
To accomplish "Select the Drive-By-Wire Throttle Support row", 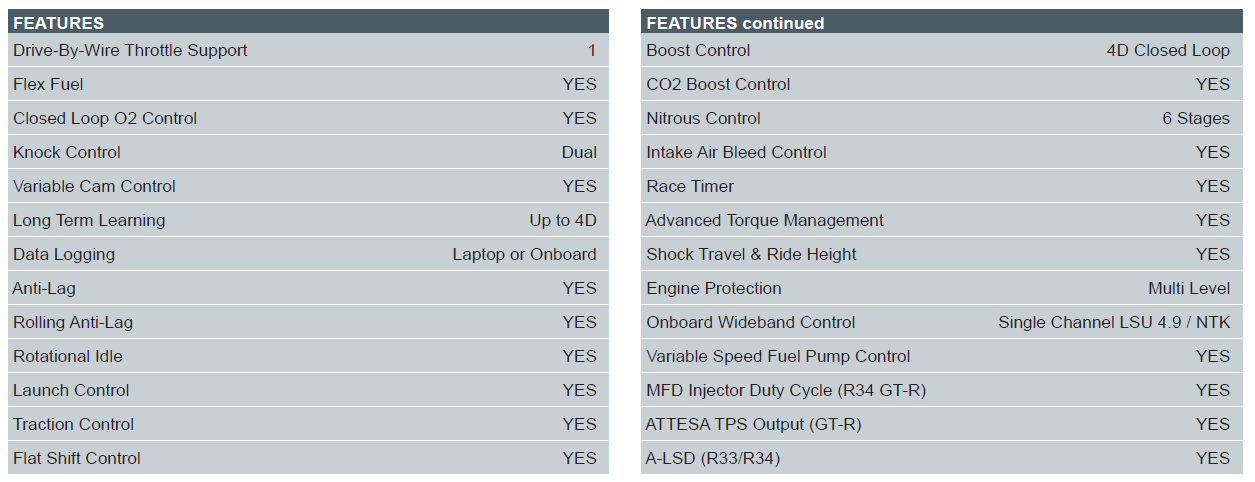I will click(308, 50).
